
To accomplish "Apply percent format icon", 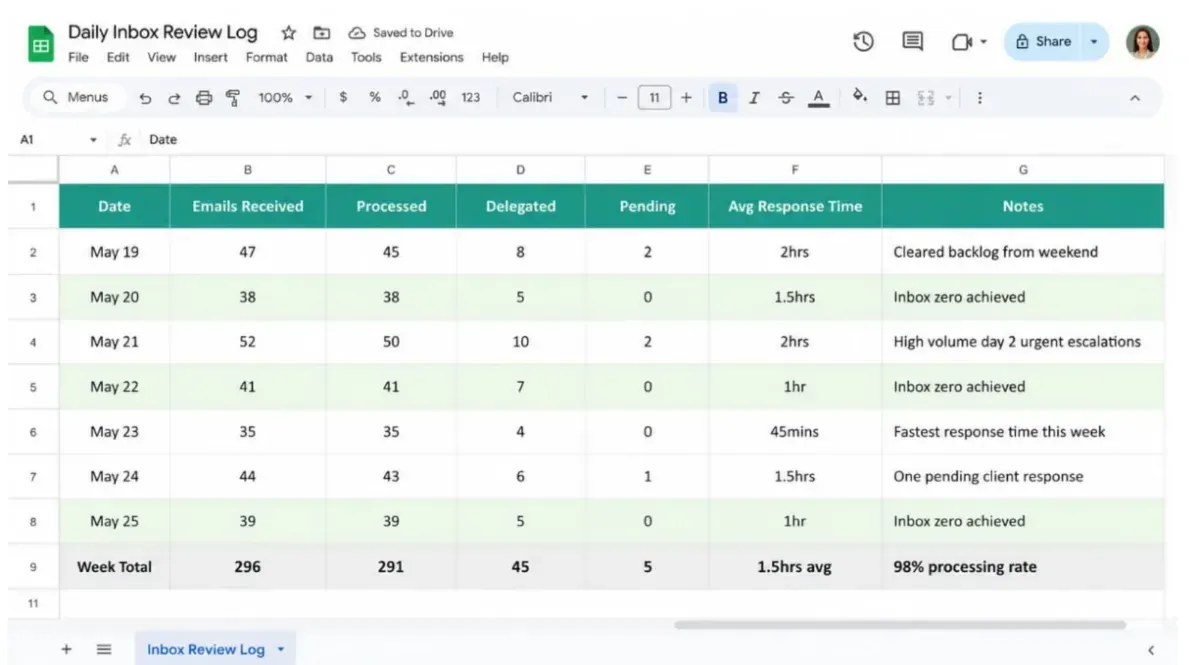I will pyautogui.click(x=375, y=98).
